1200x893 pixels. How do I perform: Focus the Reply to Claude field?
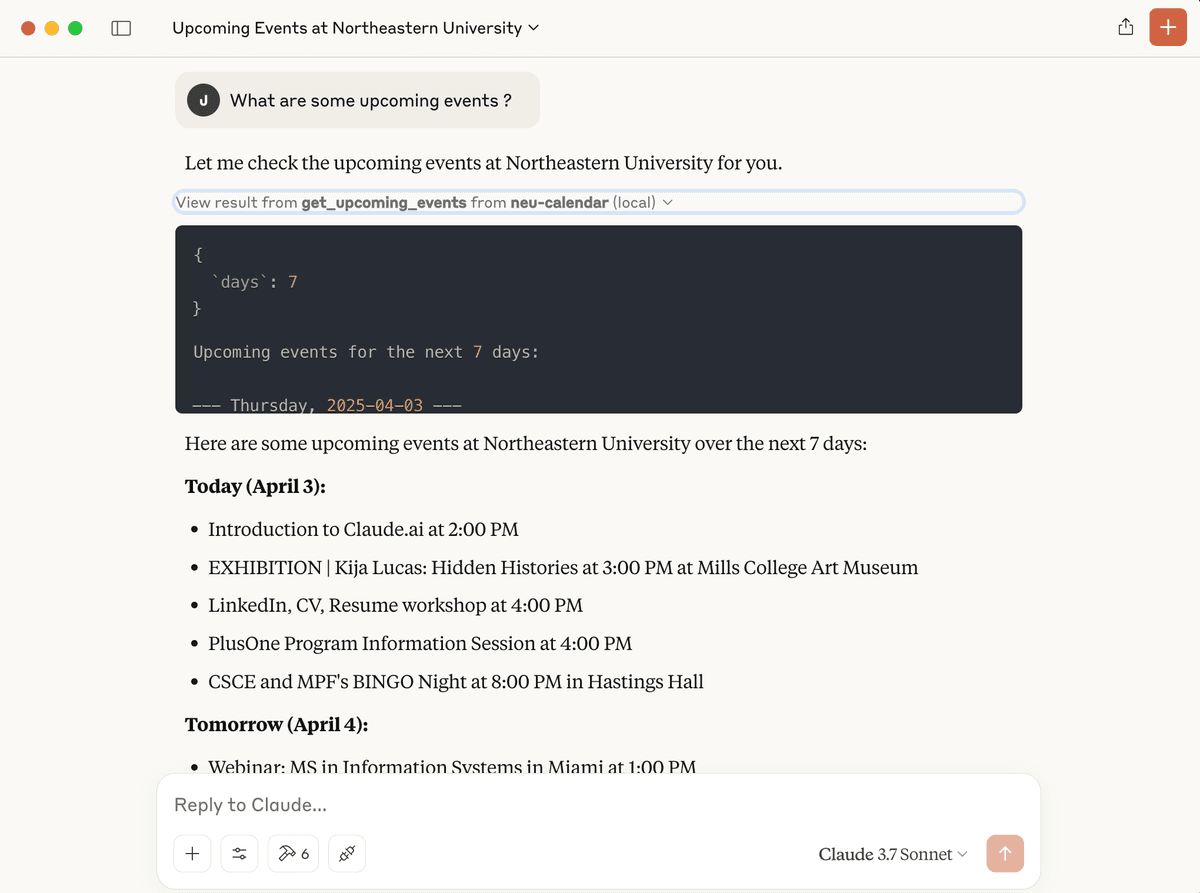[x=598, y=805]
